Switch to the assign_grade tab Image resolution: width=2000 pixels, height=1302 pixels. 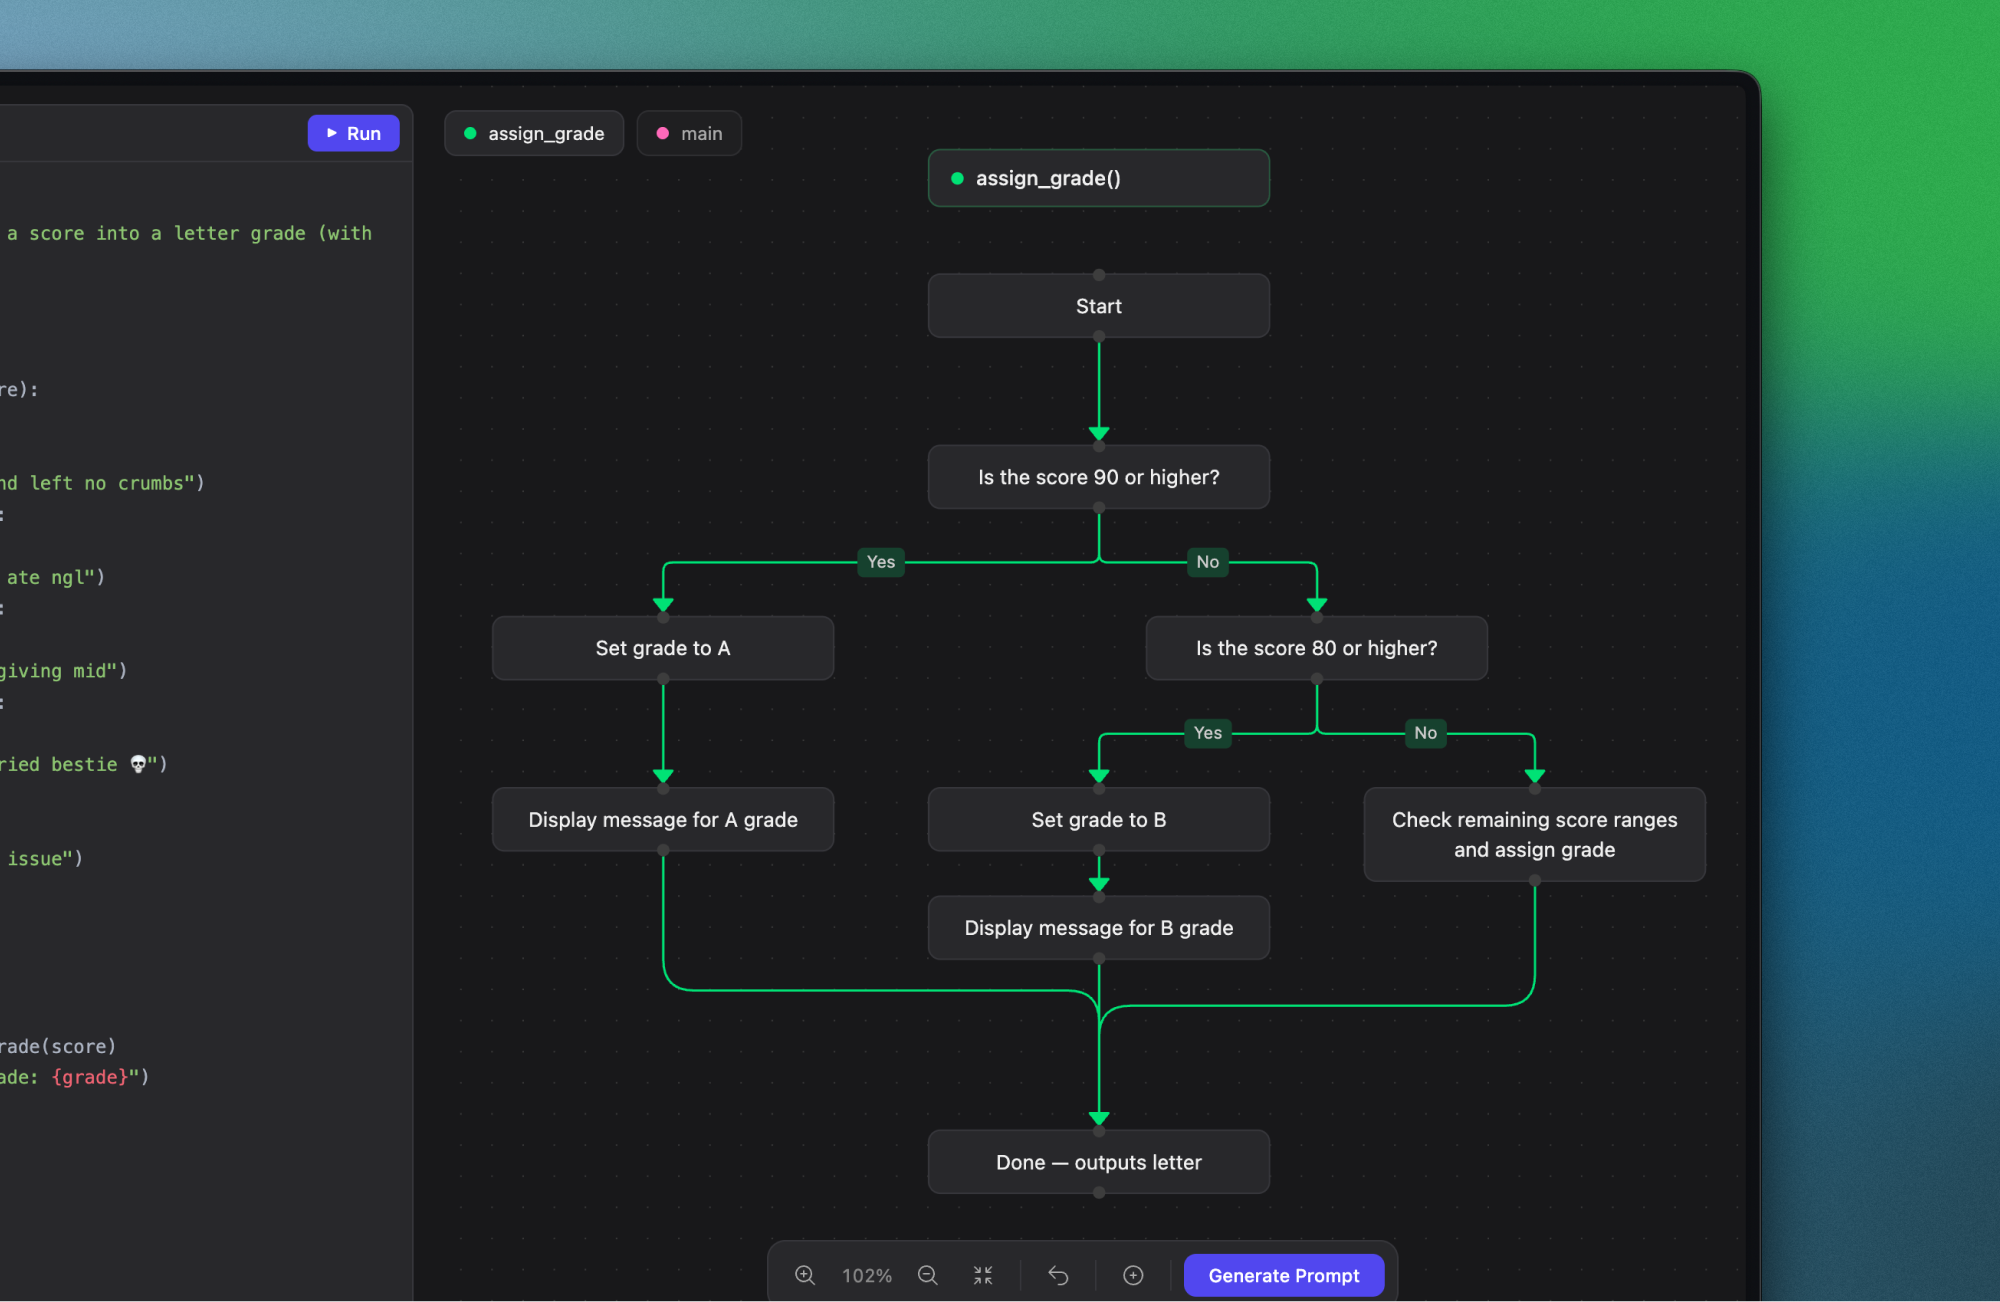click(x=534, y=133)
